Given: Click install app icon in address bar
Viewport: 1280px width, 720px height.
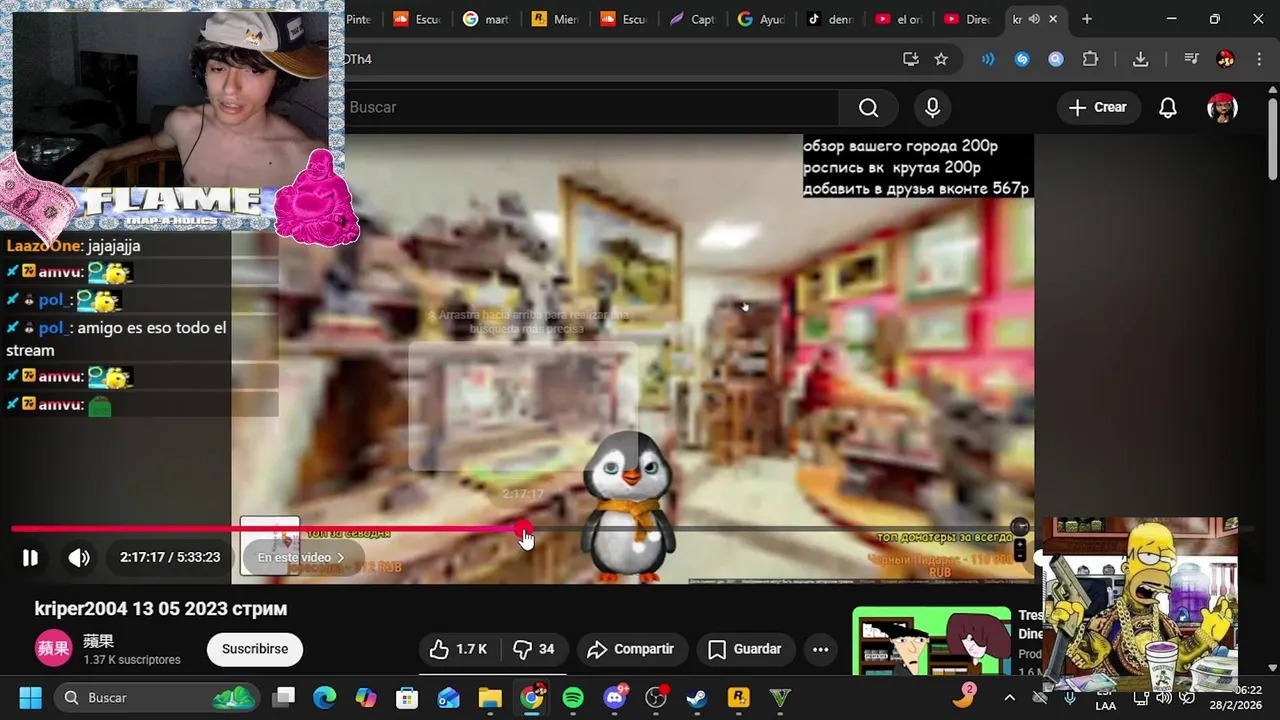Looking at the screenshot, I should [x=910, y=59].
